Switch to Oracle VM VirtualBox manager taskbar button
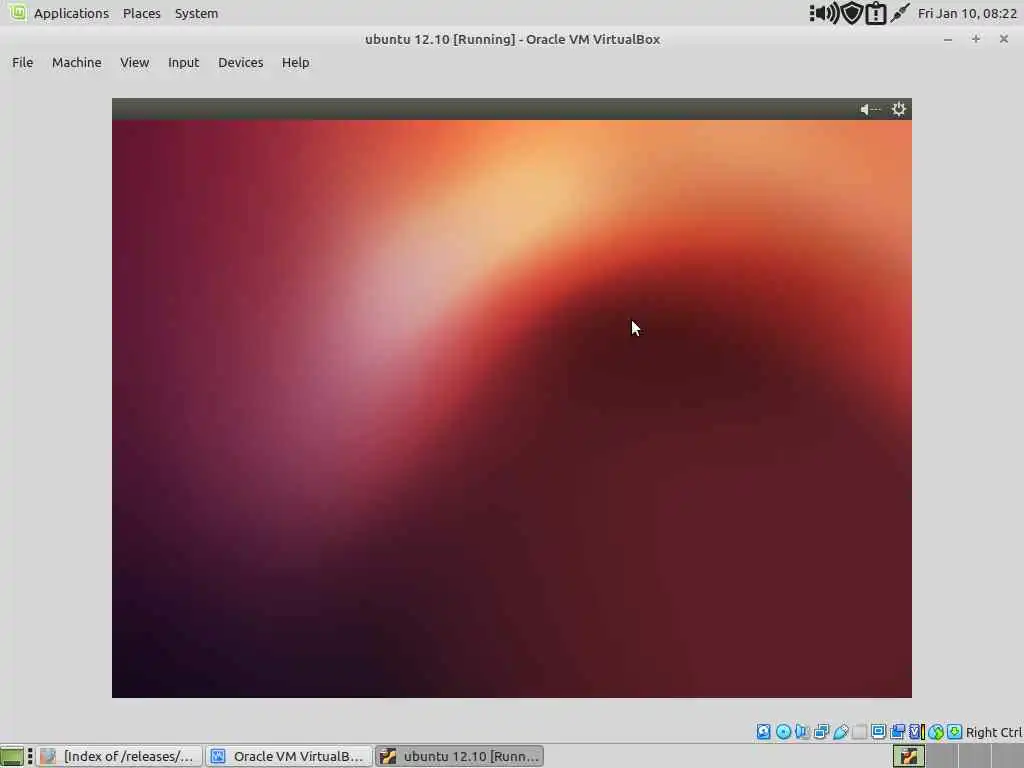 coord(289,756)
